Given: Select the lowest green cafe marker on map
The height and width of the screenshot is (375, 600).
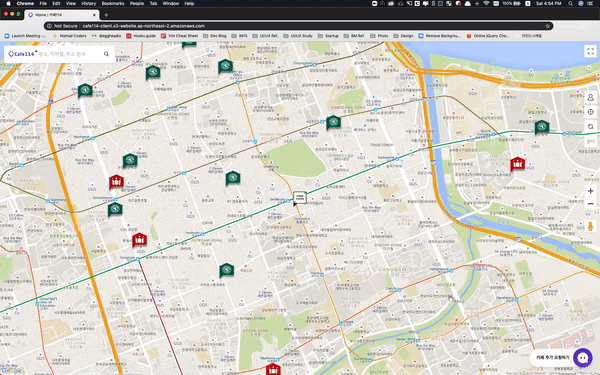Looking at the screenshot, I should point(227,270).
